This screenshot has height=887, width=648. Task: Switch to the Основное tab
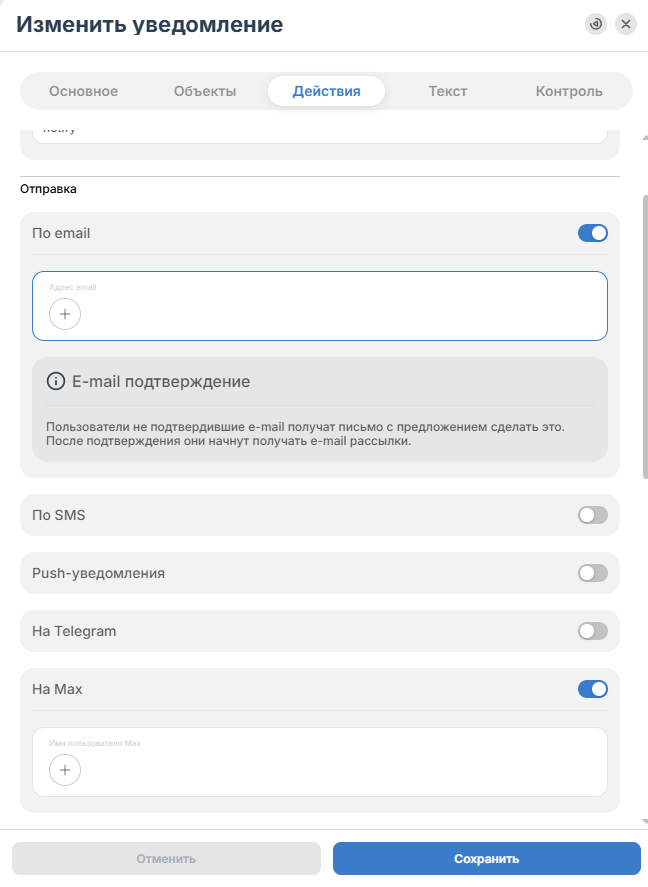click(x=84, y=91)
